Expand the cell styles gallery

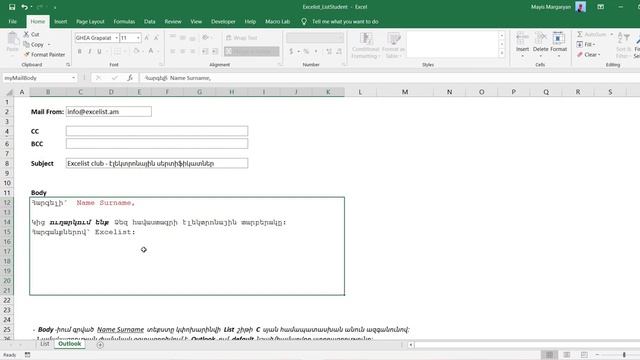(502, 53)
